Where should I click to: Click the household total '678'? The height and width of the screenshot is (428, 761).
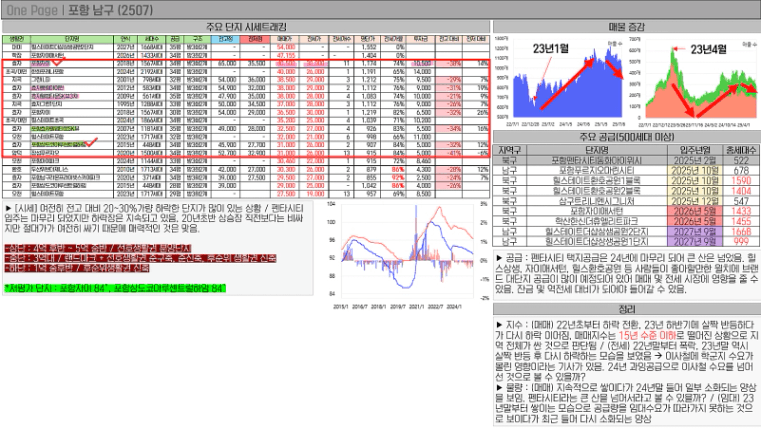point(741,170)
